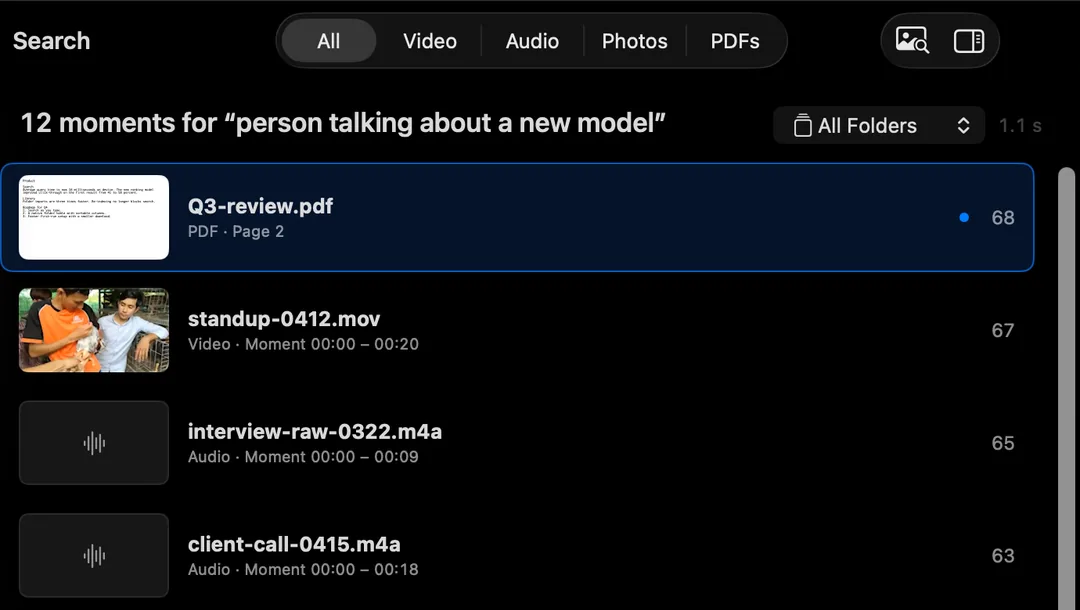The image size is (1080, 610).
Task: Select the All filter tab
Action: (329, 41)
